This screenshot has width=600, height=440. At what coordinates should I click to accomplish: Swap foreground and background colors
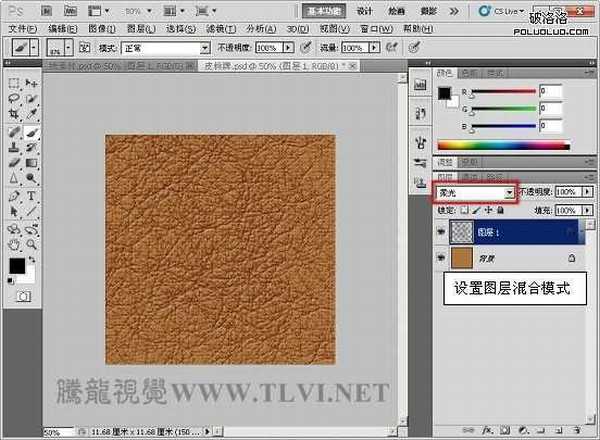(32, 260)
